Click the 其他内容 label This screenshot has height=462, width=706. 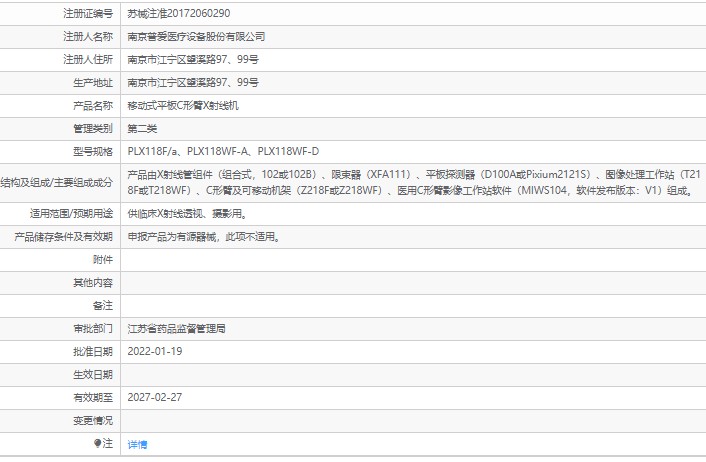[93, 283]
